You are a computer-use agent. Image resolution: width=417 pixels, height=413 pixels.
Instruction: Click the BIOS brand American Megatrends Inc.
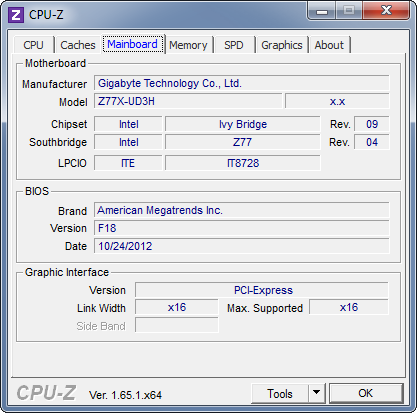242,210
